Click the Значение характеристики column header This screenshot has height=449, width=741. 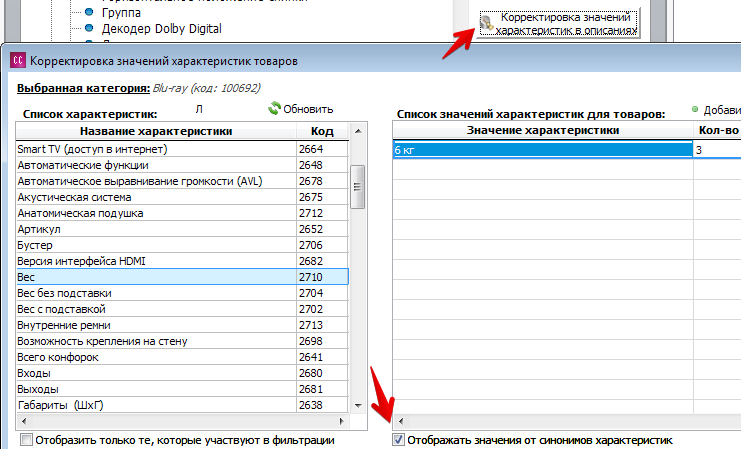[x=543, y=130]
